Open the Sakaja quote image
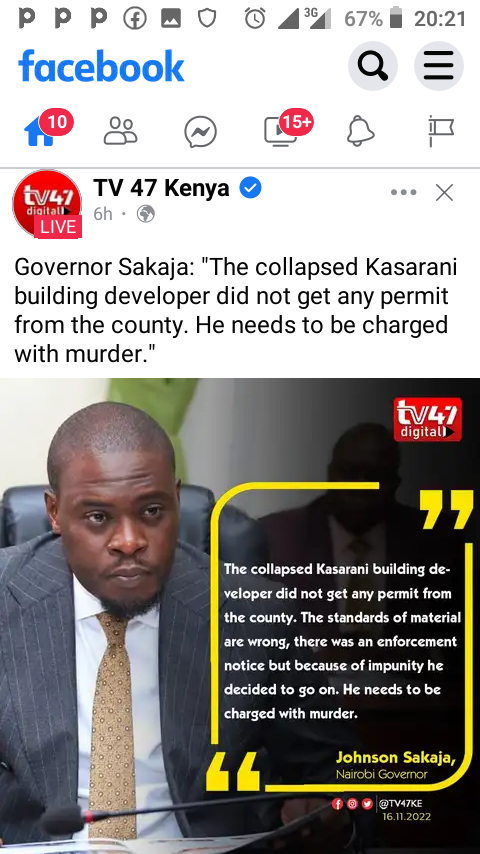Image resolution: width=480 pixels, height=854 pixels. click(240, 616)
